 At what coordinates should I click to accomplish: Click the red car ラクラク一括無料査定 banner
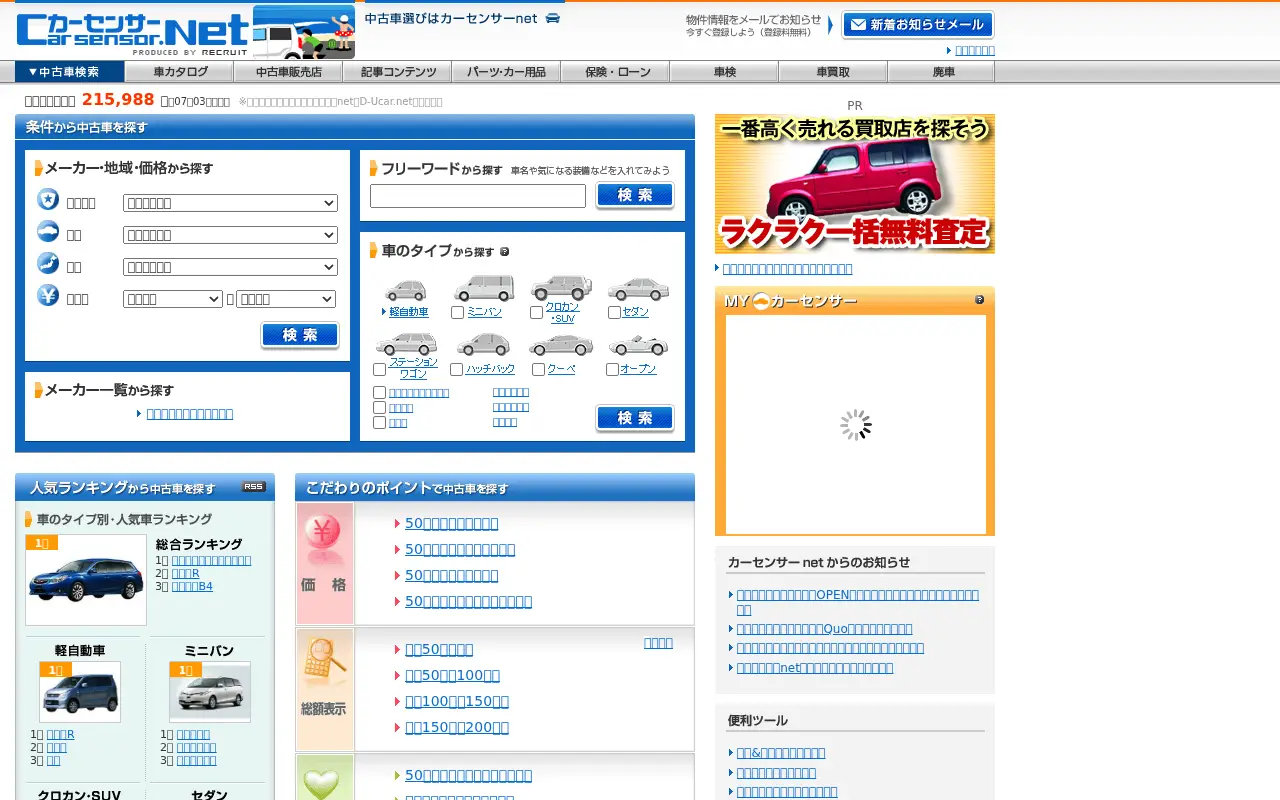(x=855, y=184)
